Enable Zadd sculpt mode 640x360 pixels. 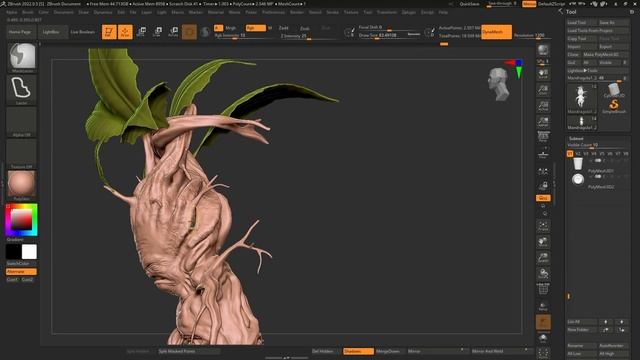[x=284, y=28]
